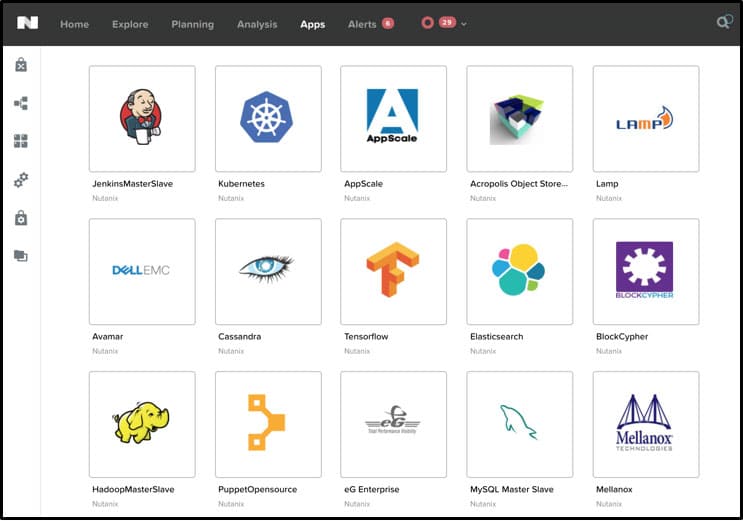Select the grid blocks sidebar icon
The image size is (743, 521).
click(21, 142)
